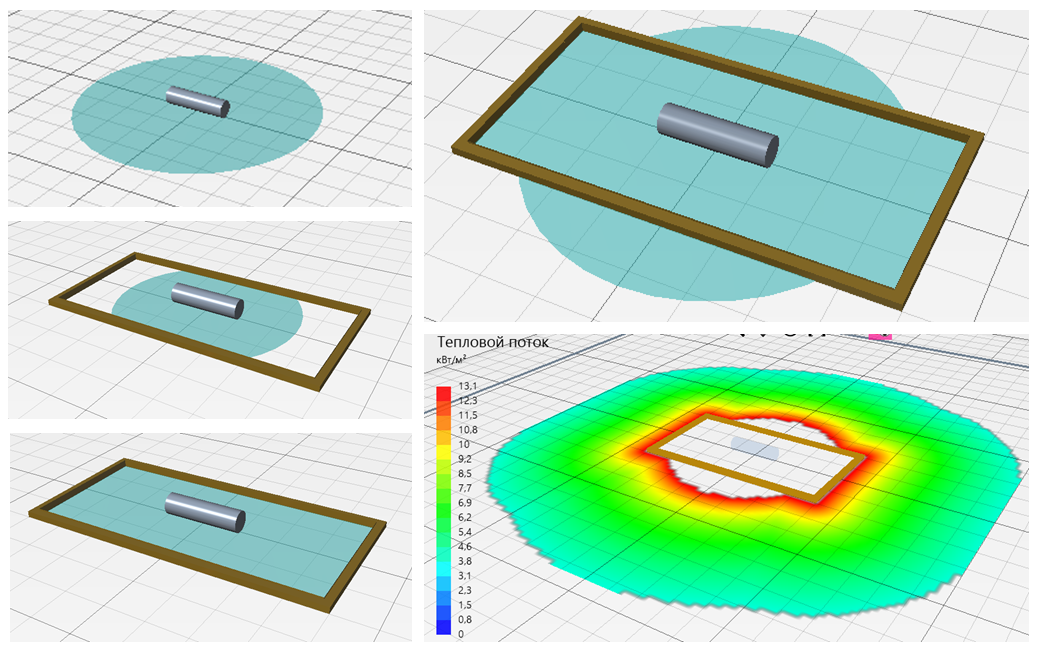Click the legend value '1,5'
Image resolution: width=1042 pixels, height=652 pixels.
[465, 605]
